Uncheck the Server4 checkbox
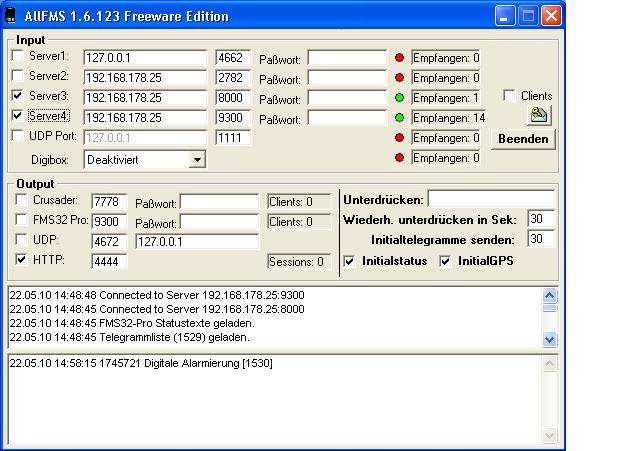 17,115
